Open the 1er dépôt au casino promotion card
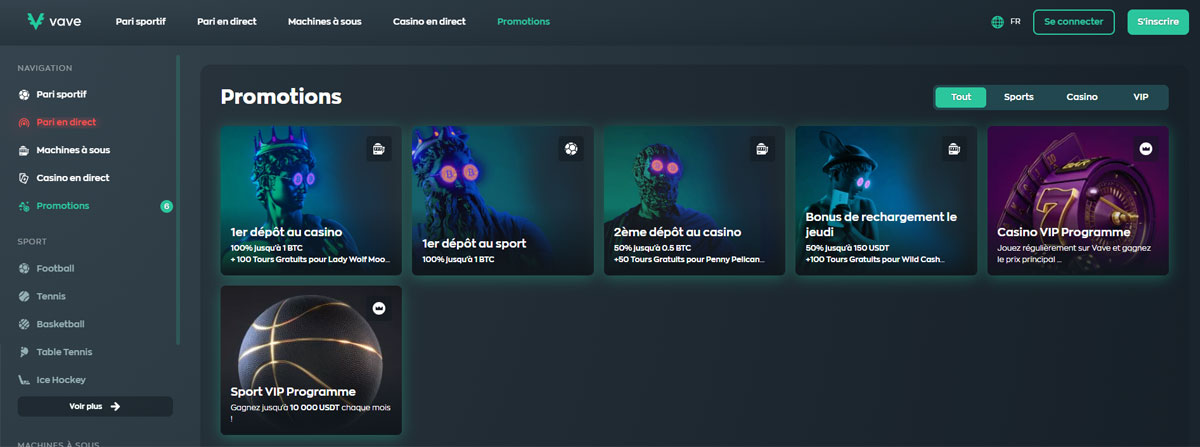This screenshot has width=1200, height=447. point(311,201)
